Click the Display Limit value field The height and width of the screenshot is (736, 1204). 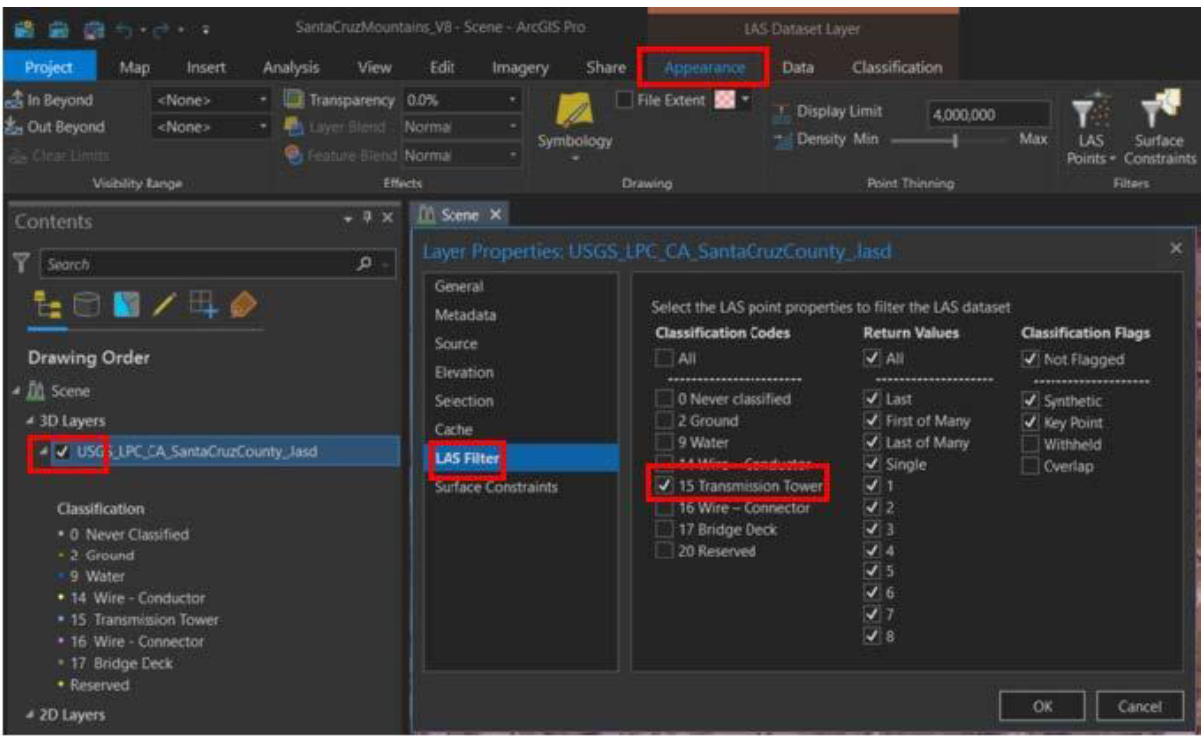(988, 114)
